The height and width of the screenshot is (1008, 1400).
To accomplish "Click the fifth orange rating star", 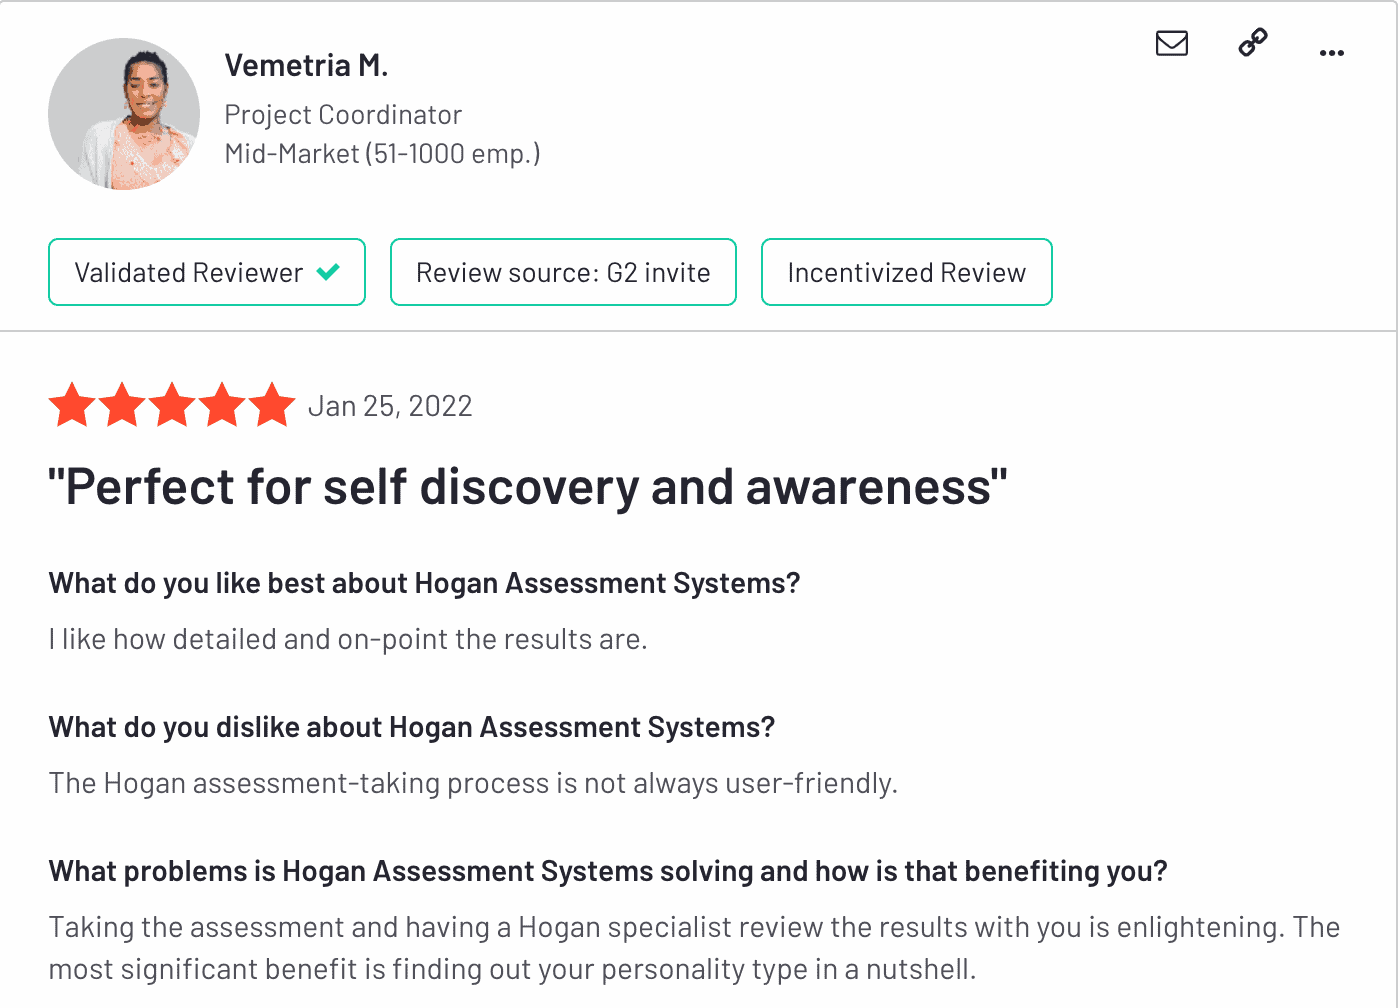I will pos(272,405).
